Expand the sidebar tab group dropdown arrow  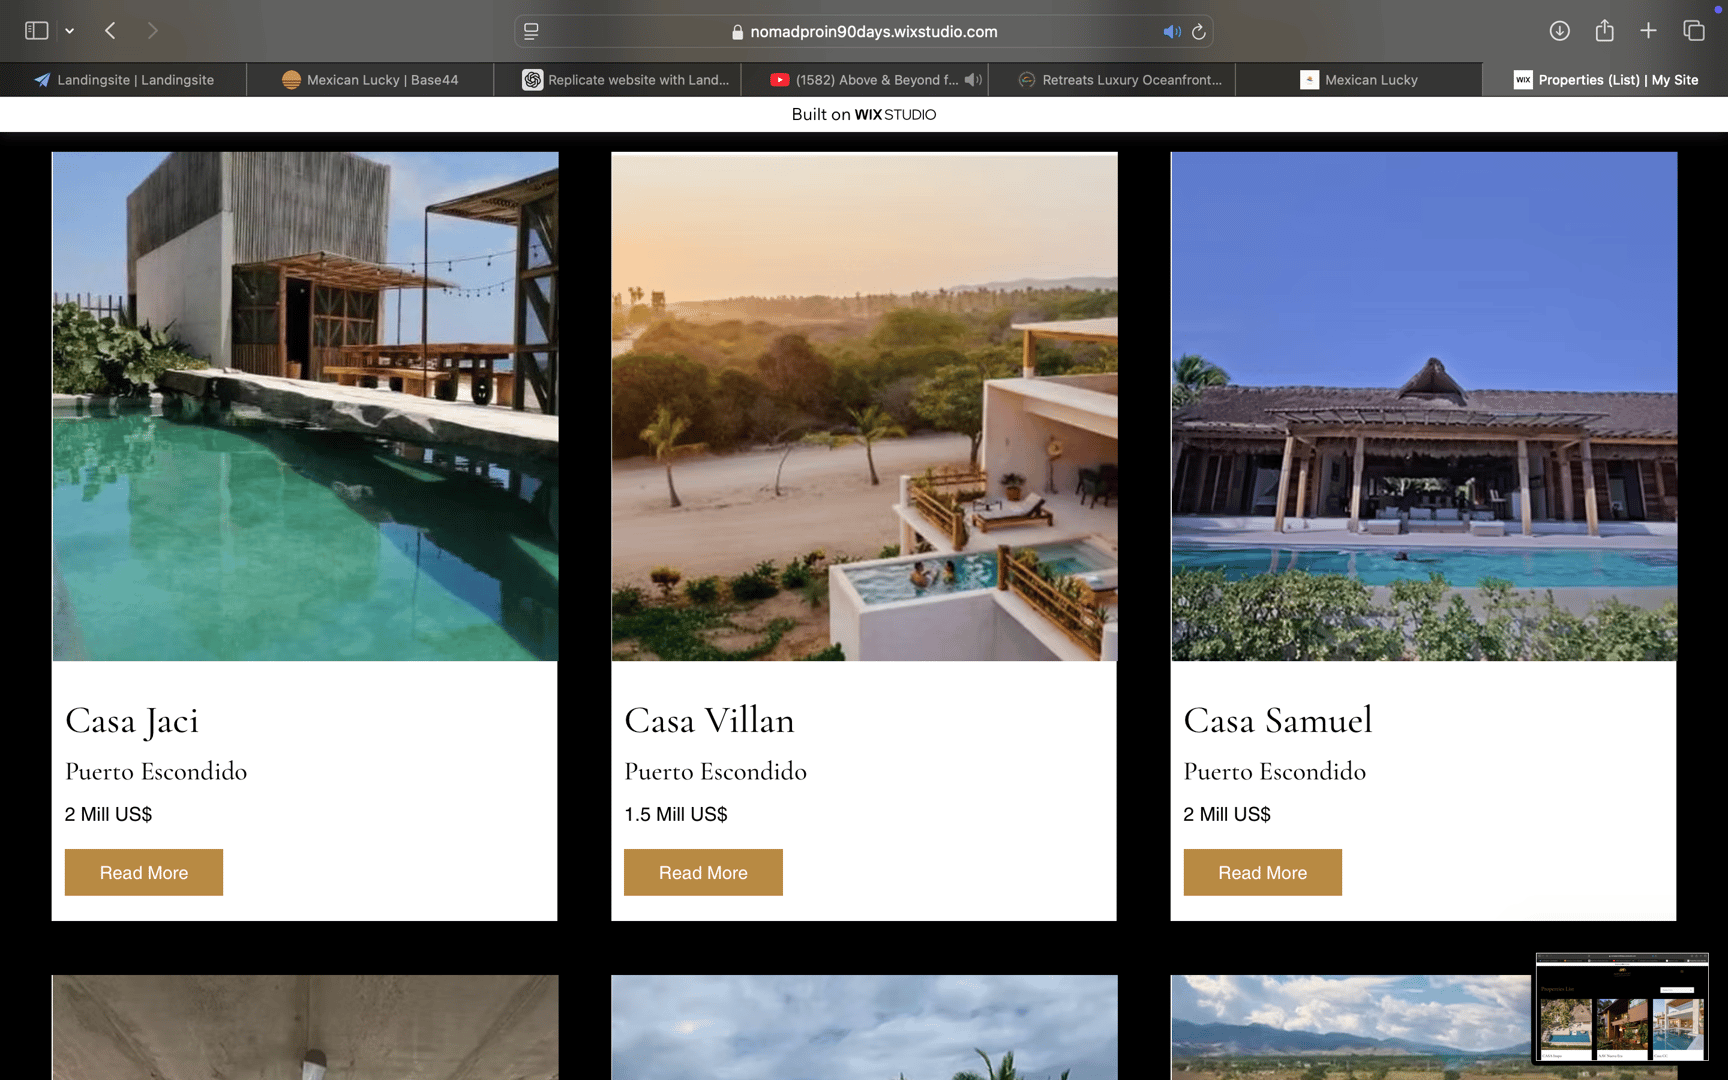tap(70, 31)
